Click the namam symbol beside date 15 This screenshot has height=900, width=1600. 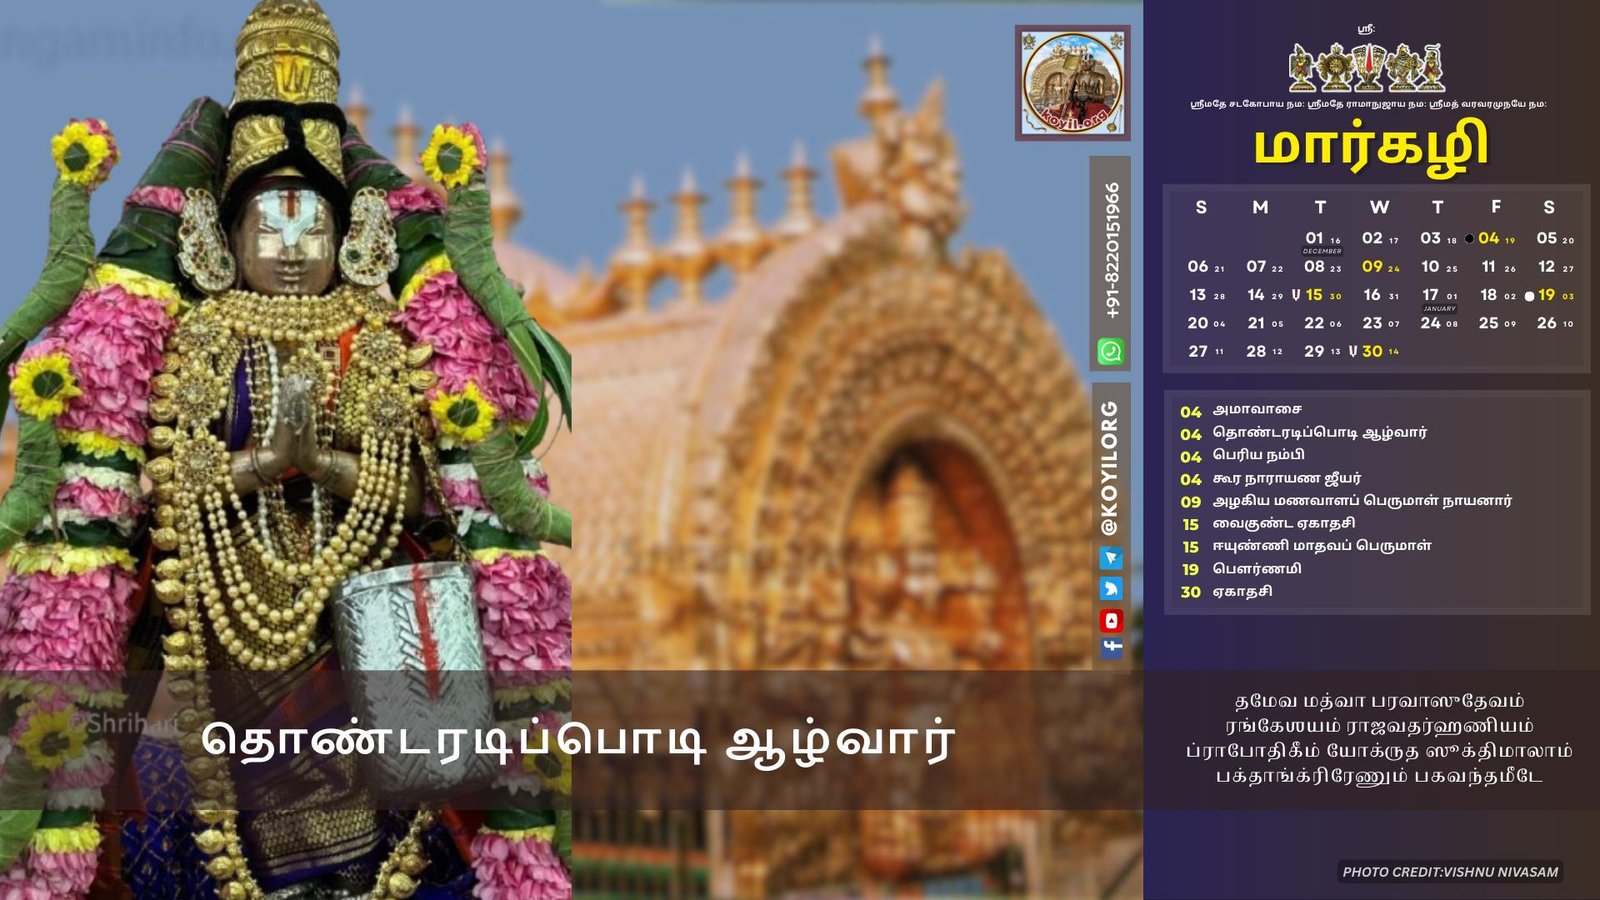1296,295
